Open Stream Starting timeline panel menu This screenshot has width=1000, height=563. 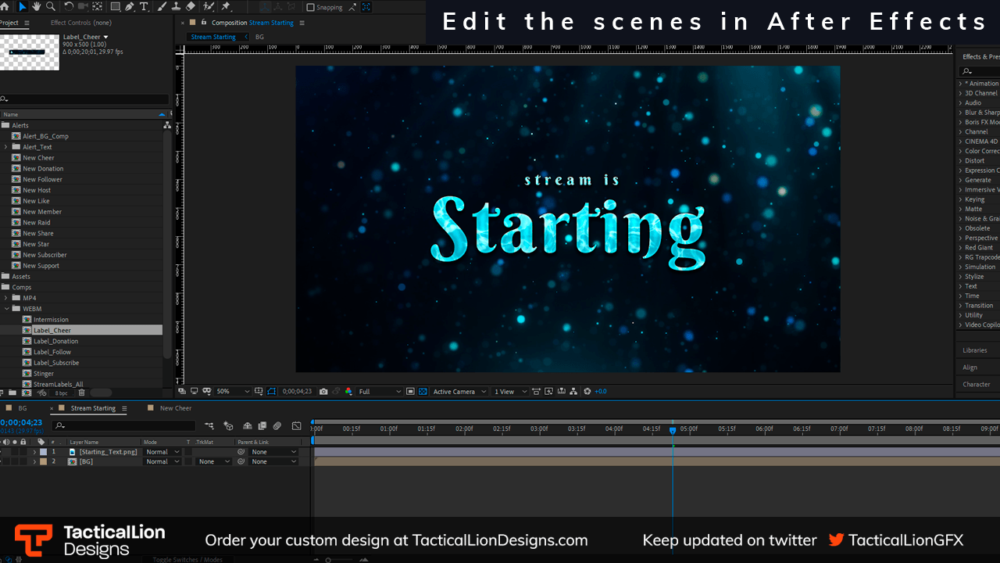(124, 408)
